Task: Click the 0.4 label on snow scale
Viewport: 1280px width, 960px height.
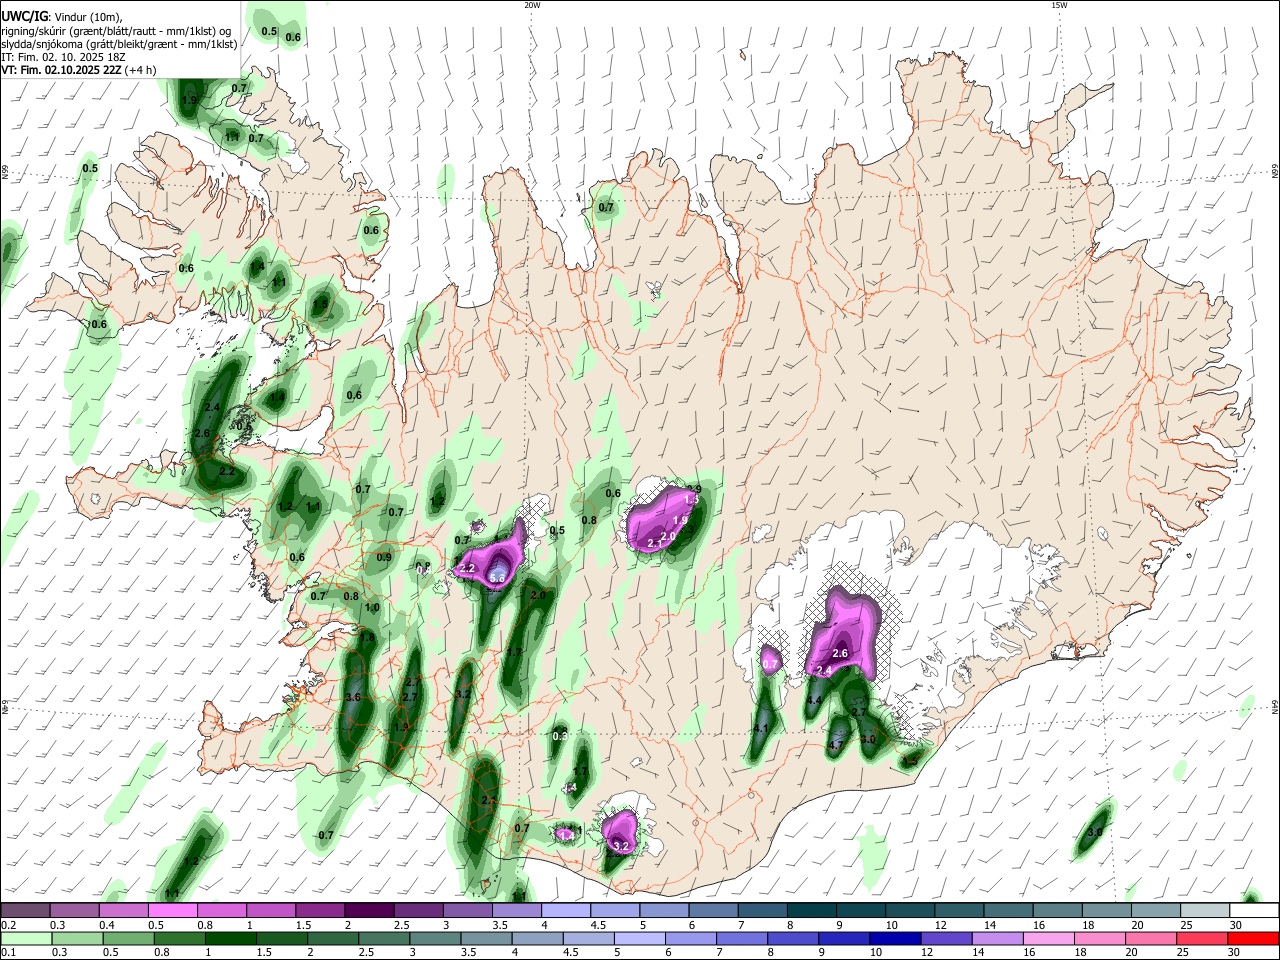Action: (x=107, y=926)
